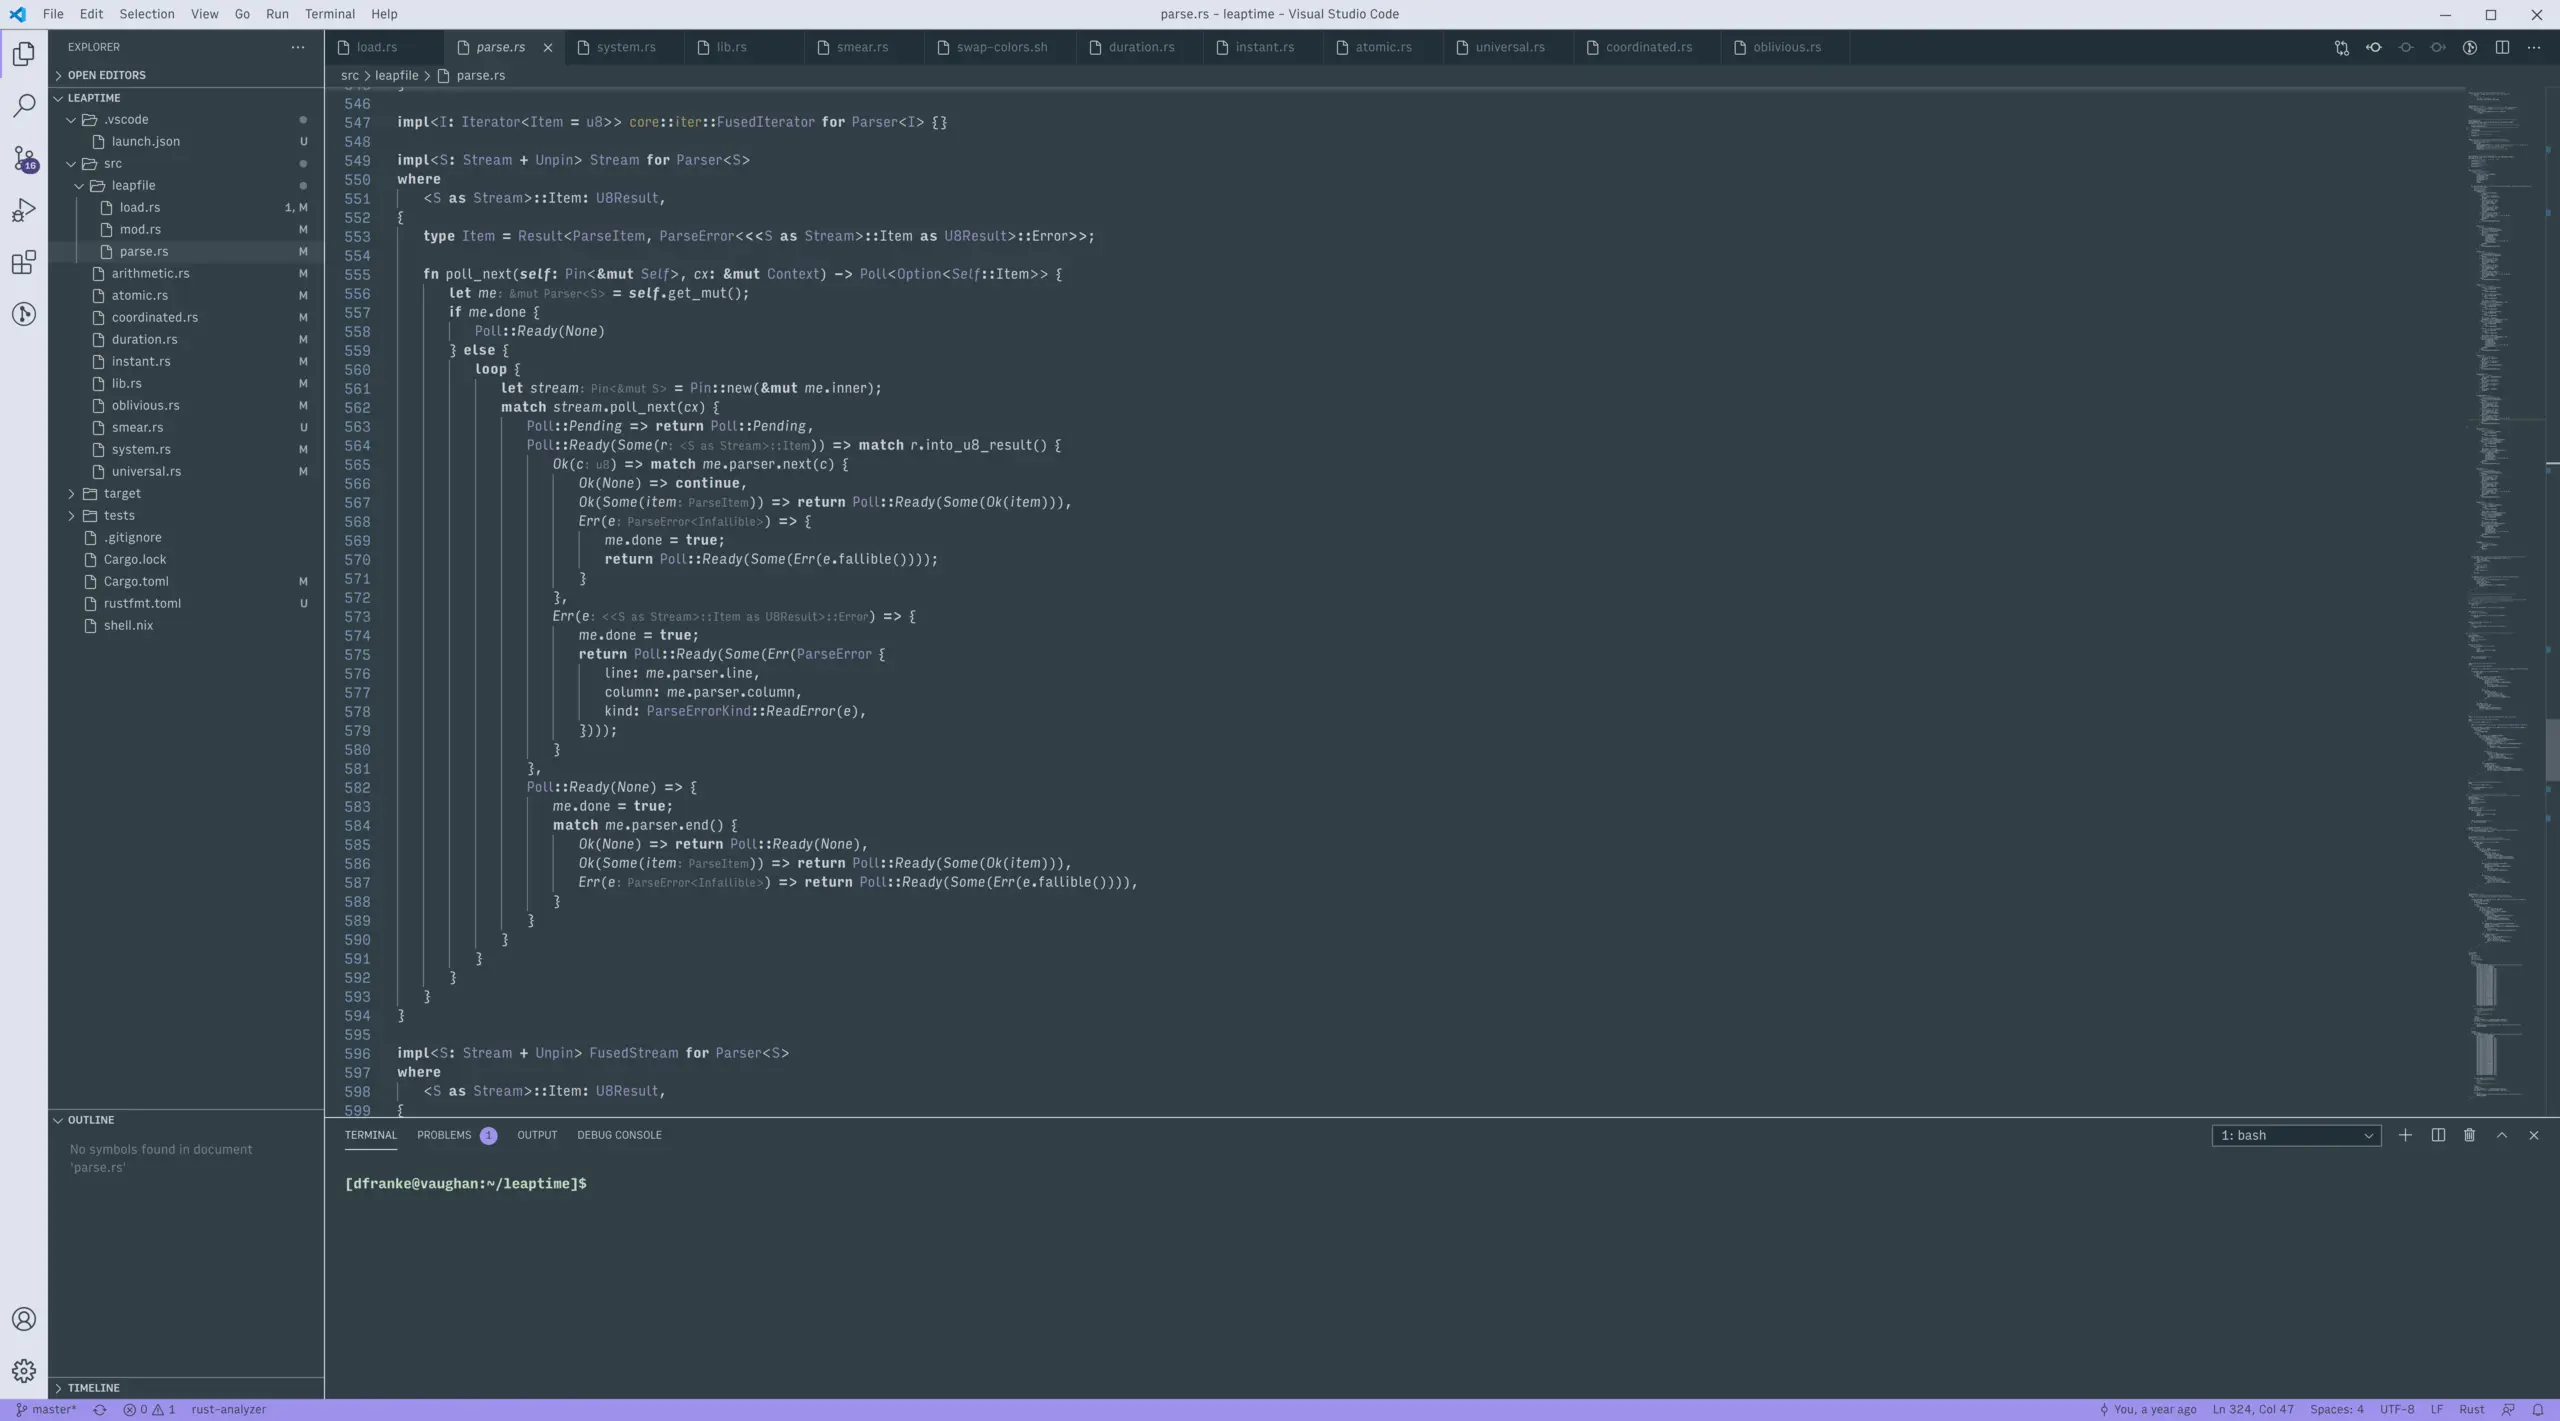Switch to the DEBUG CONSOLE tab
The width and height of the screenshot is (2560, 1421).
619,1135
